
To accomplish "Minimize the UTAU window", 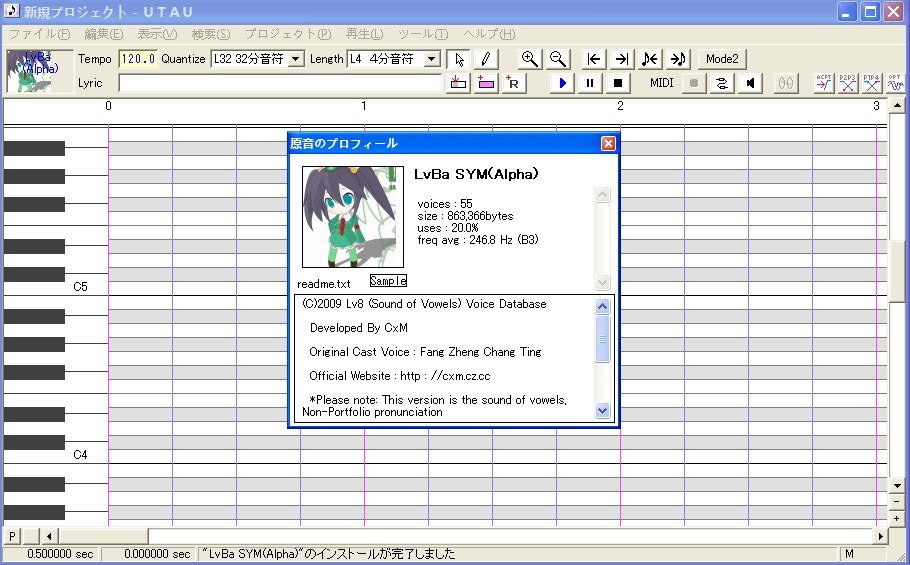I will (847, 12).
